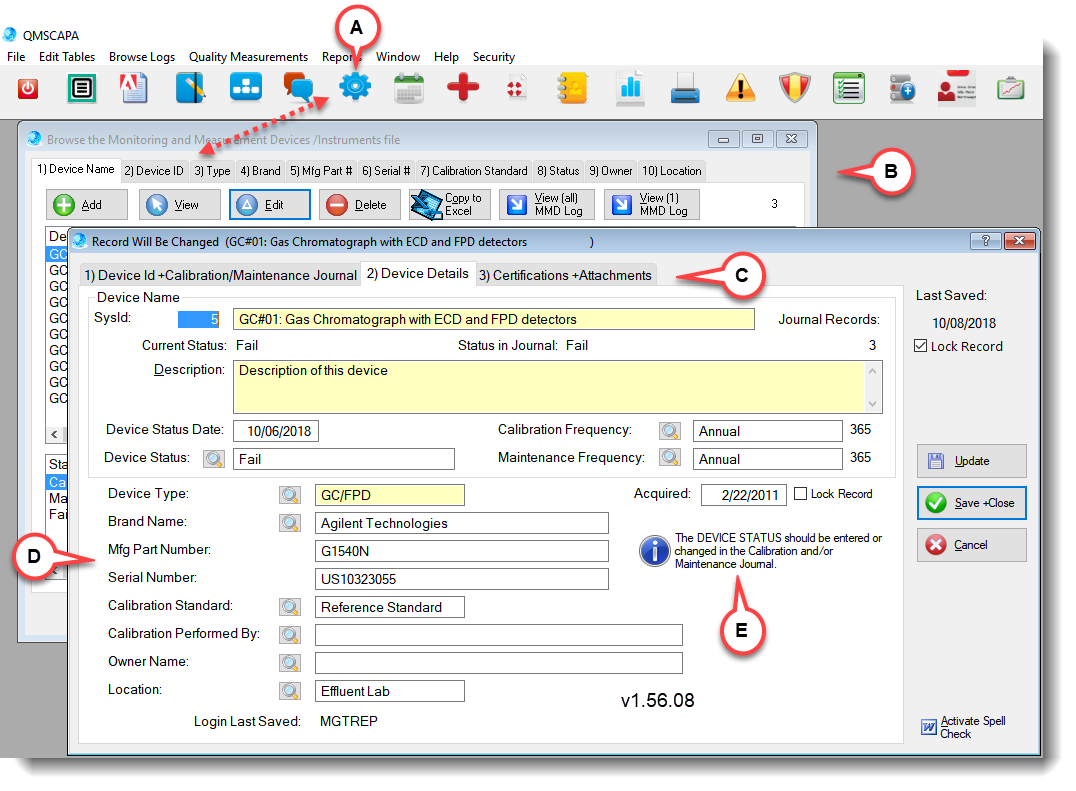This screenshot has width=1076, height=791.
Task: Open the Location lookup magnifier
Action: (x=290, y=691)
